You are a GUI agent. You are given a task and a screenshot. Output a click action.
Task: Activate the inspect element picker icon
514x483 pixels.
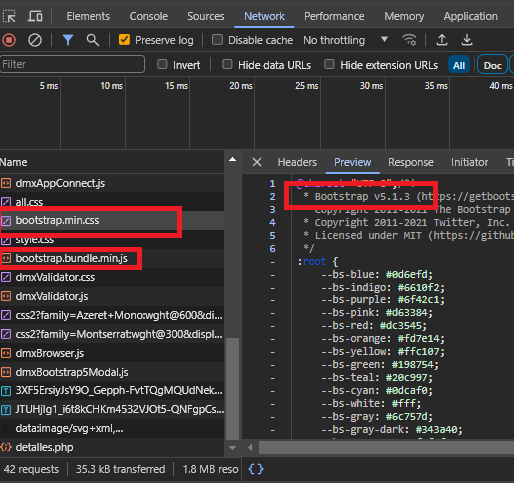(9, 16)
